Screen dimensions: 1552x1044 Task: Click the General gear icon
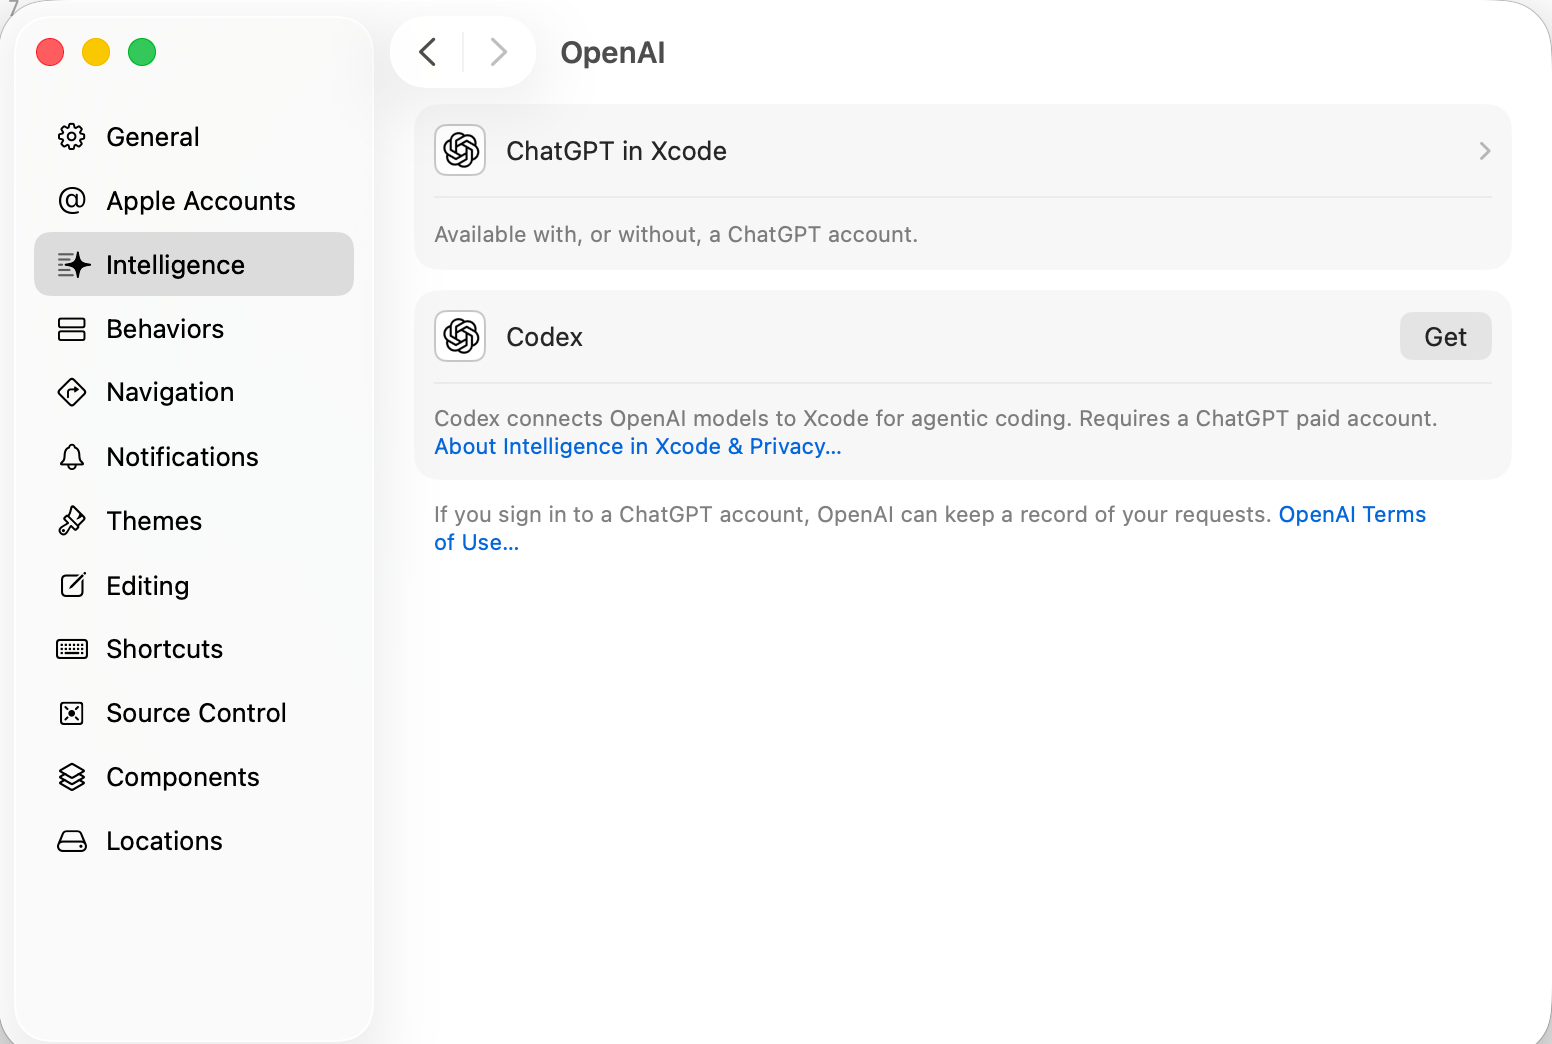click(72, 137)
